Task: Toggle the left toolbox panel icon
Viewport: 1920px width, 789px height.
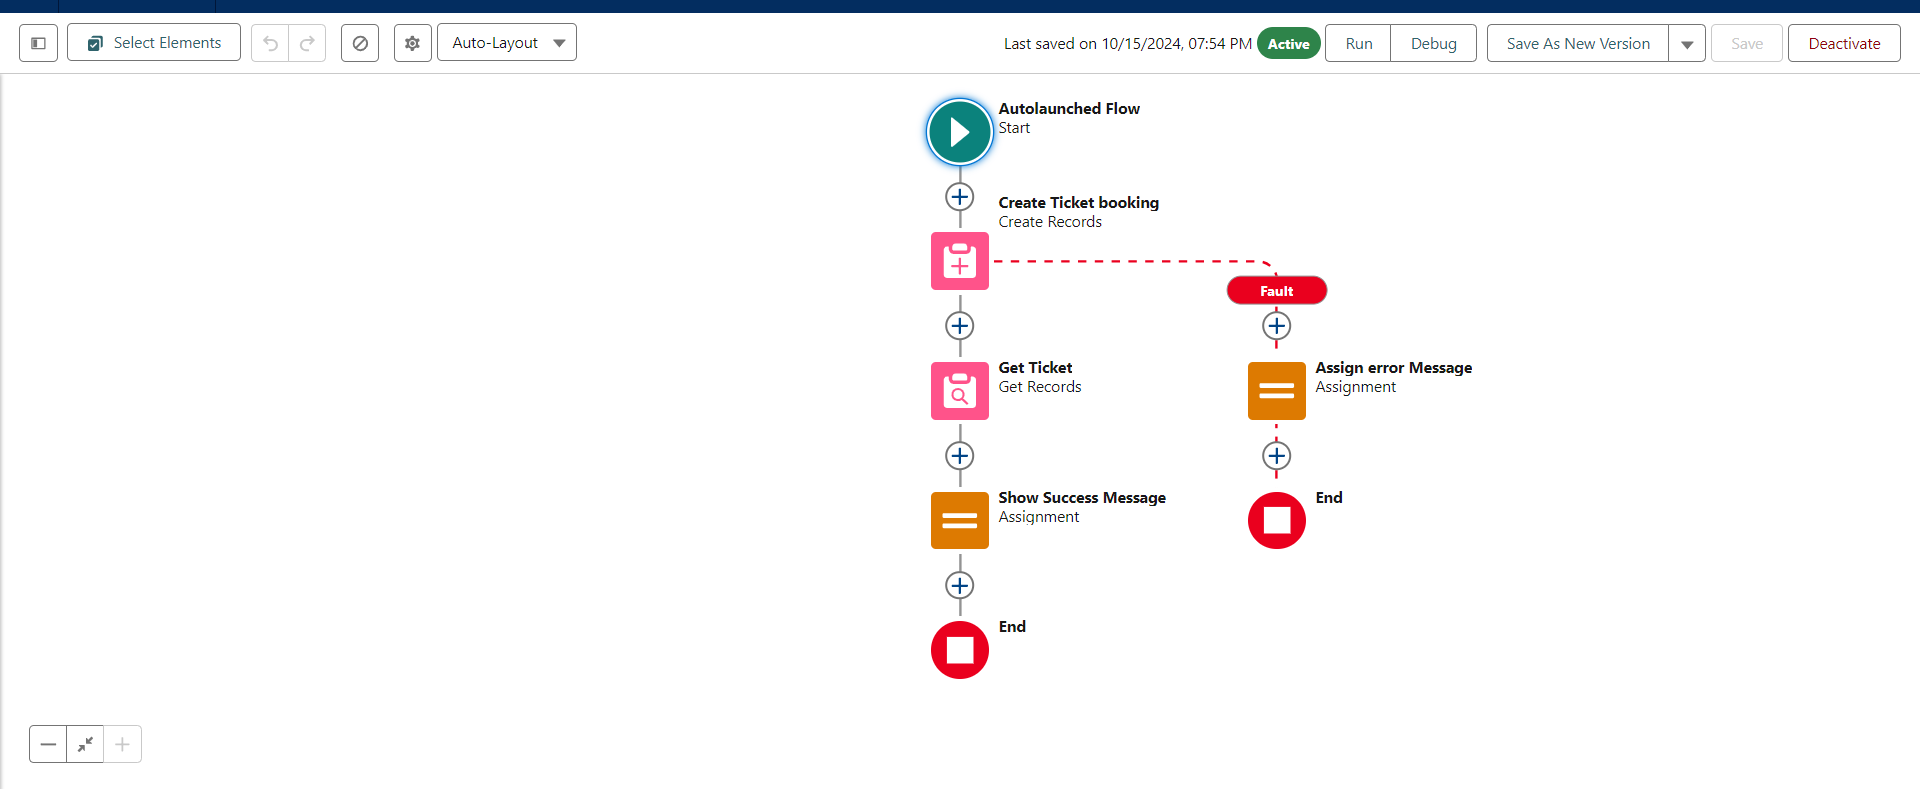Action: (x=38, y=43)
